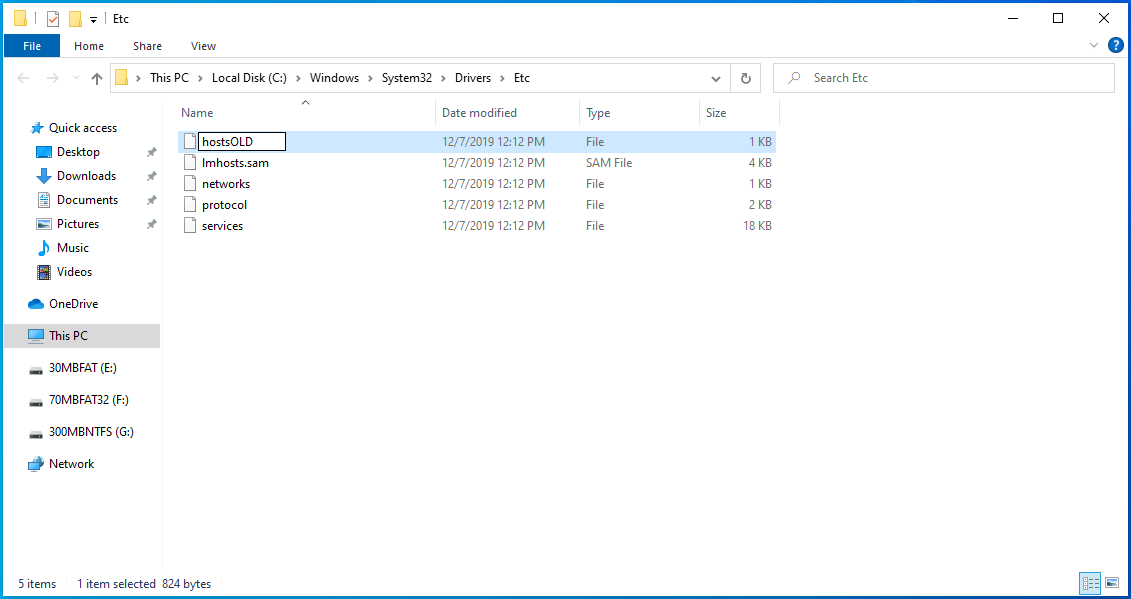Select System32 in the address breadcrumb
This screenshot has height=599, width=1131.
point(407,78)
